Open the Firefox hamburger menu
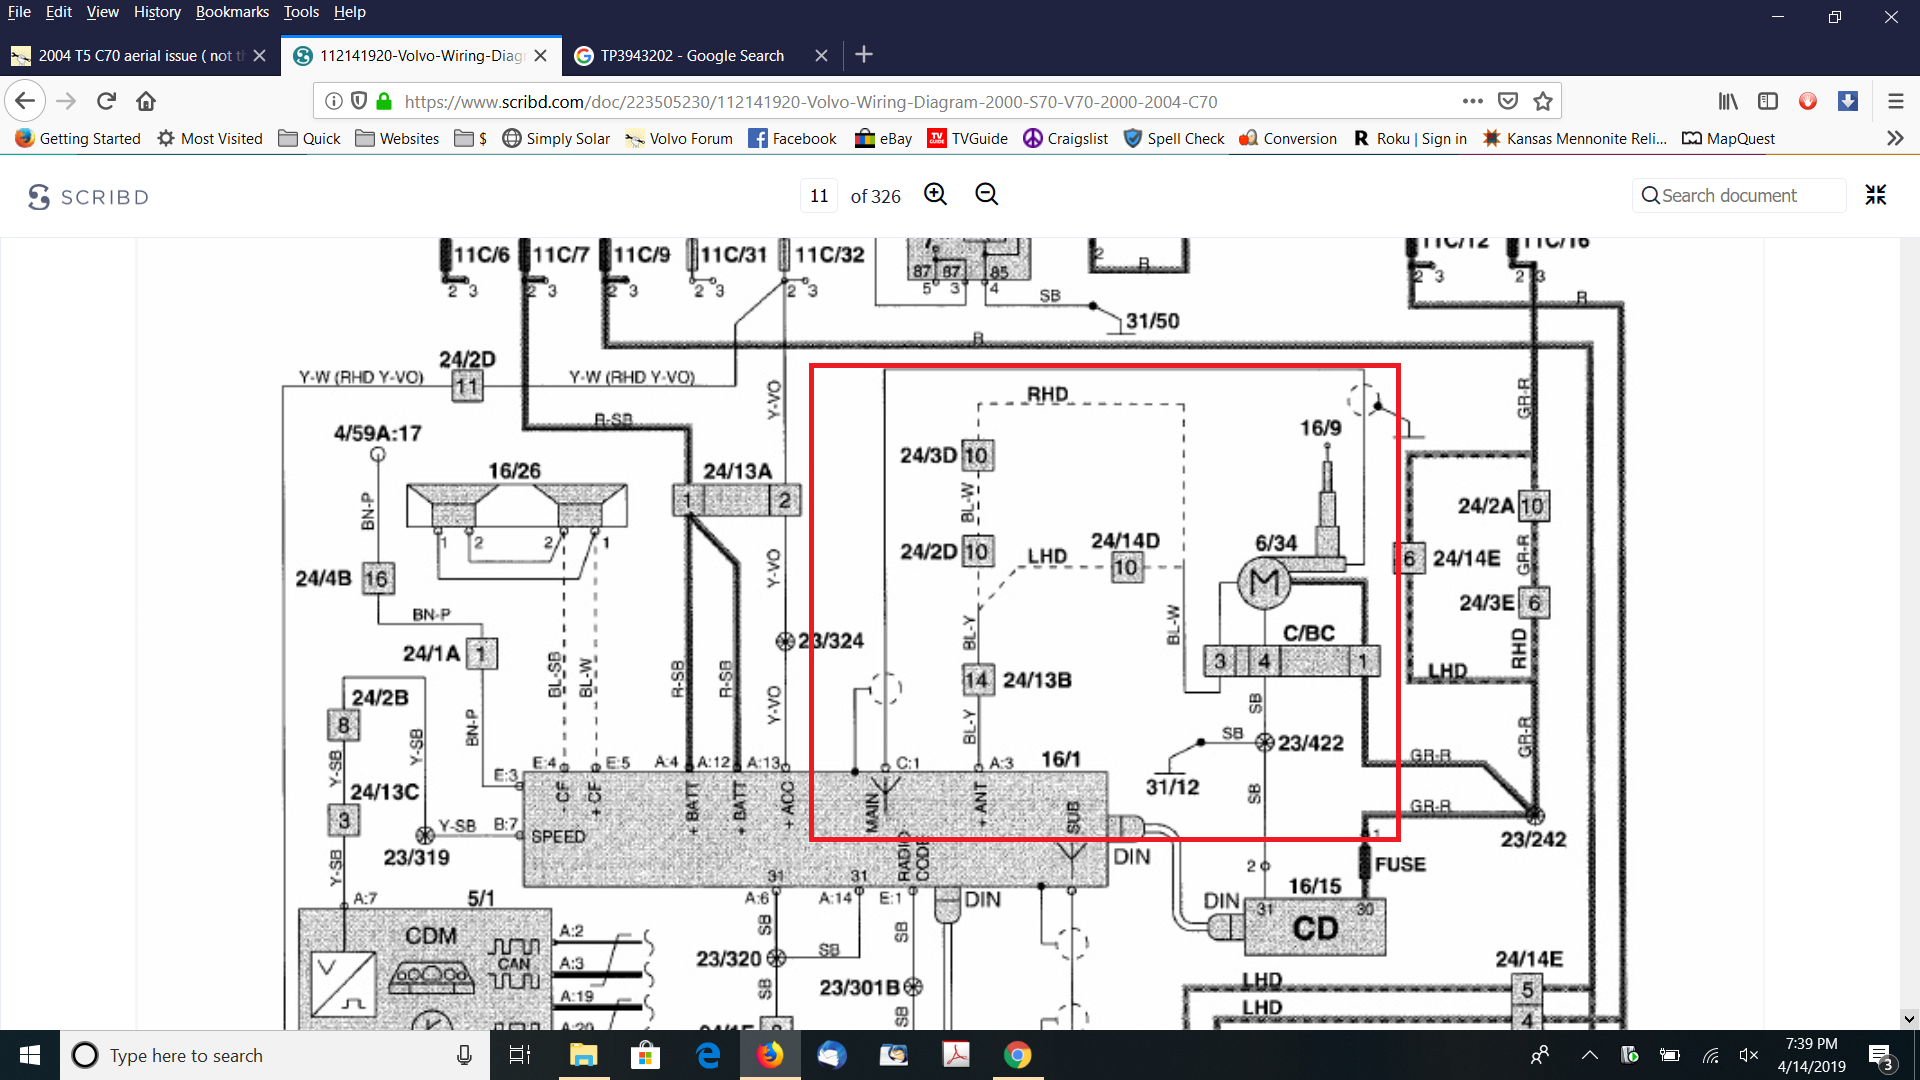The height and width of the screenshot is (1080, 1920). pyautogui.click(x=1895, y=101)
